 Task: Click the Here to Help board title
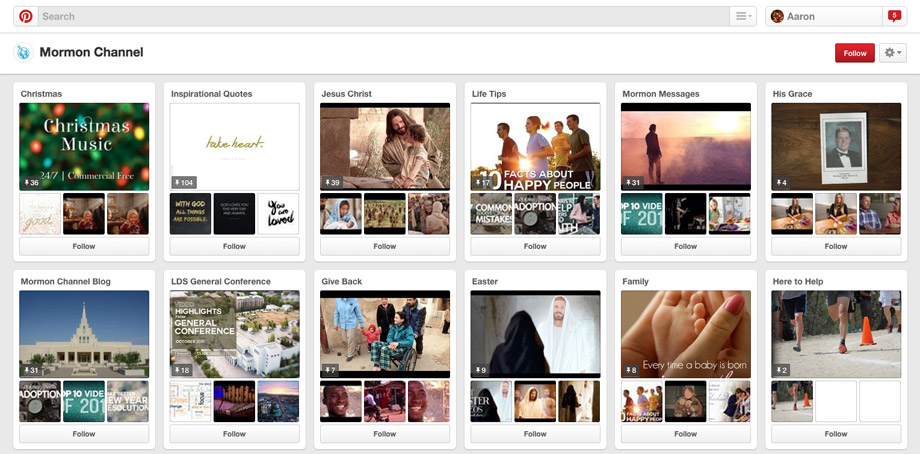[798, 282]
